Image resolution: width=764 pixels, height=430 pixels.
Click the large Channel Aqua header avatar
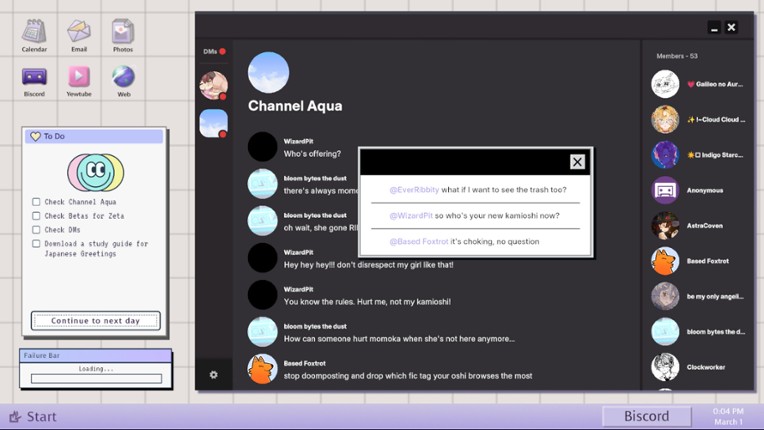point(268,73)
